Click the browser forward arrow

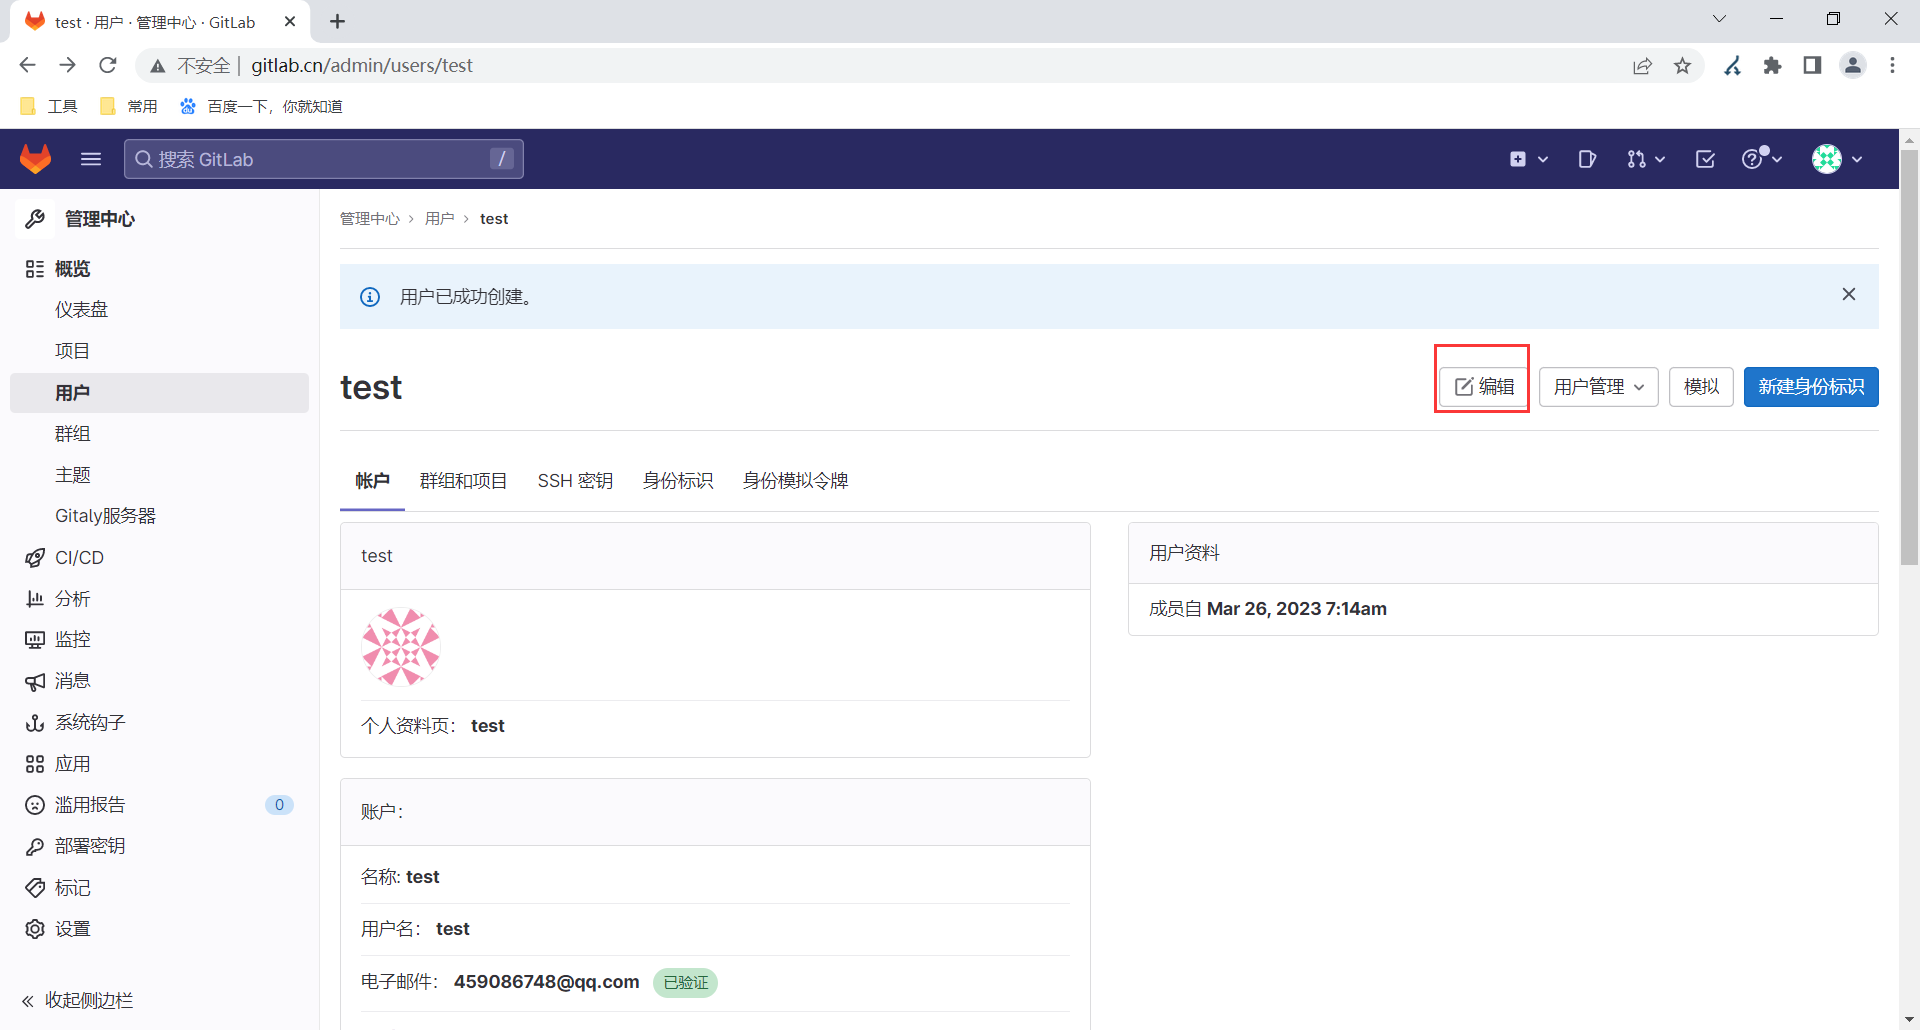click(x=67, y=65)
